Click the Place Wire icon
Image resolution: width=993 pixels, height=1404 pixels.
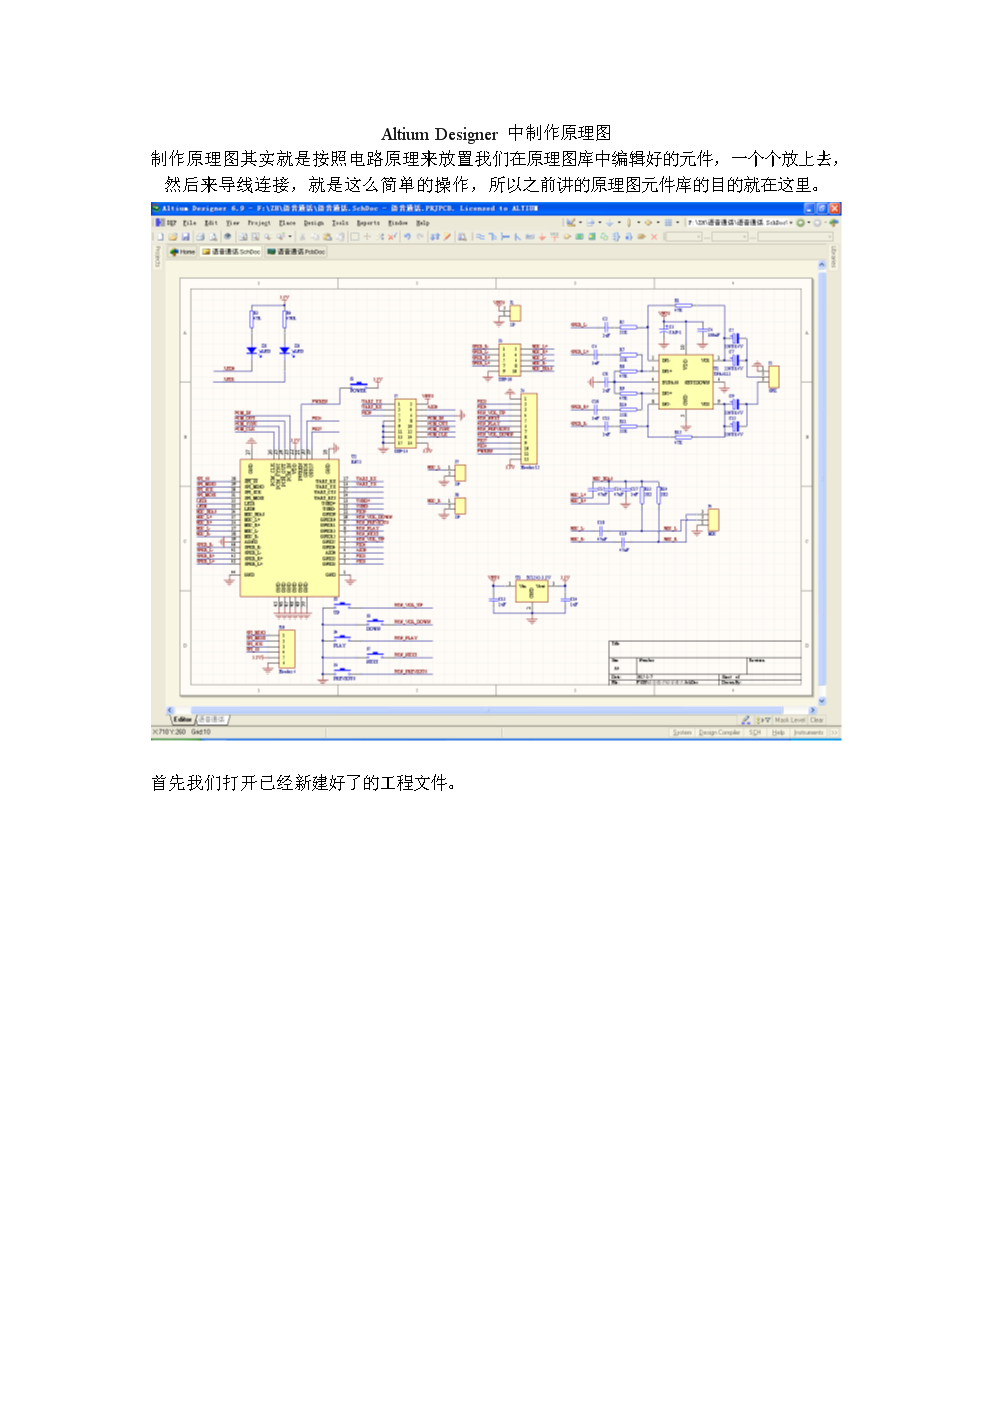coord(480,237)
